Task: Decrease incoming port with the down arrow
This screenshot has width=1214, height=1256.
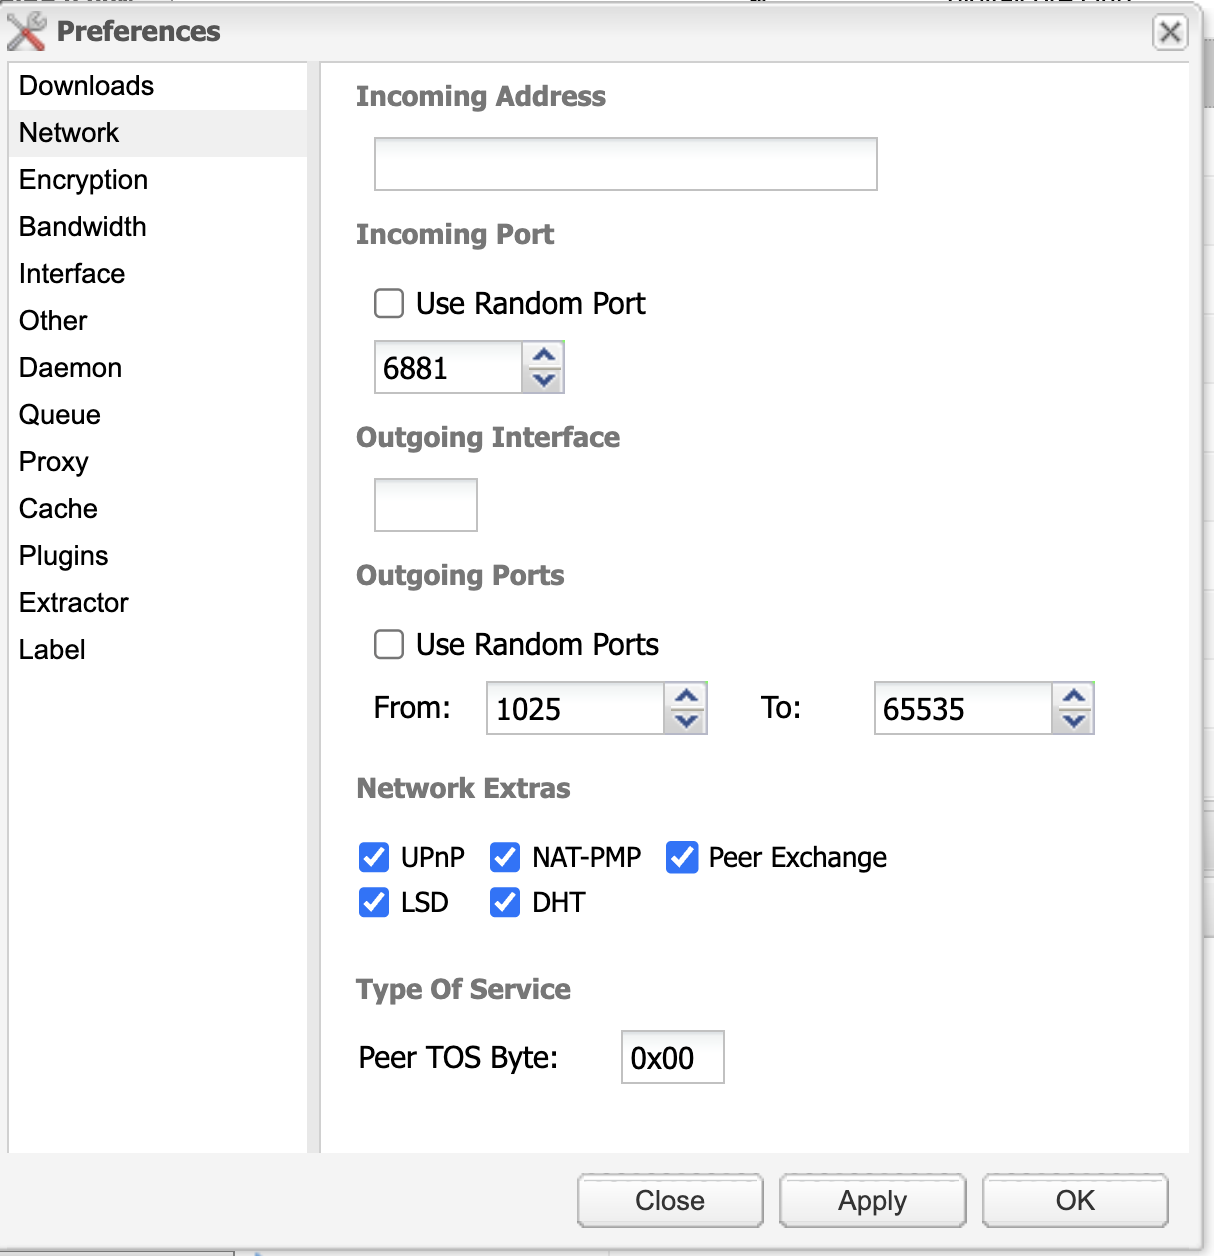Action: [544, 380]
